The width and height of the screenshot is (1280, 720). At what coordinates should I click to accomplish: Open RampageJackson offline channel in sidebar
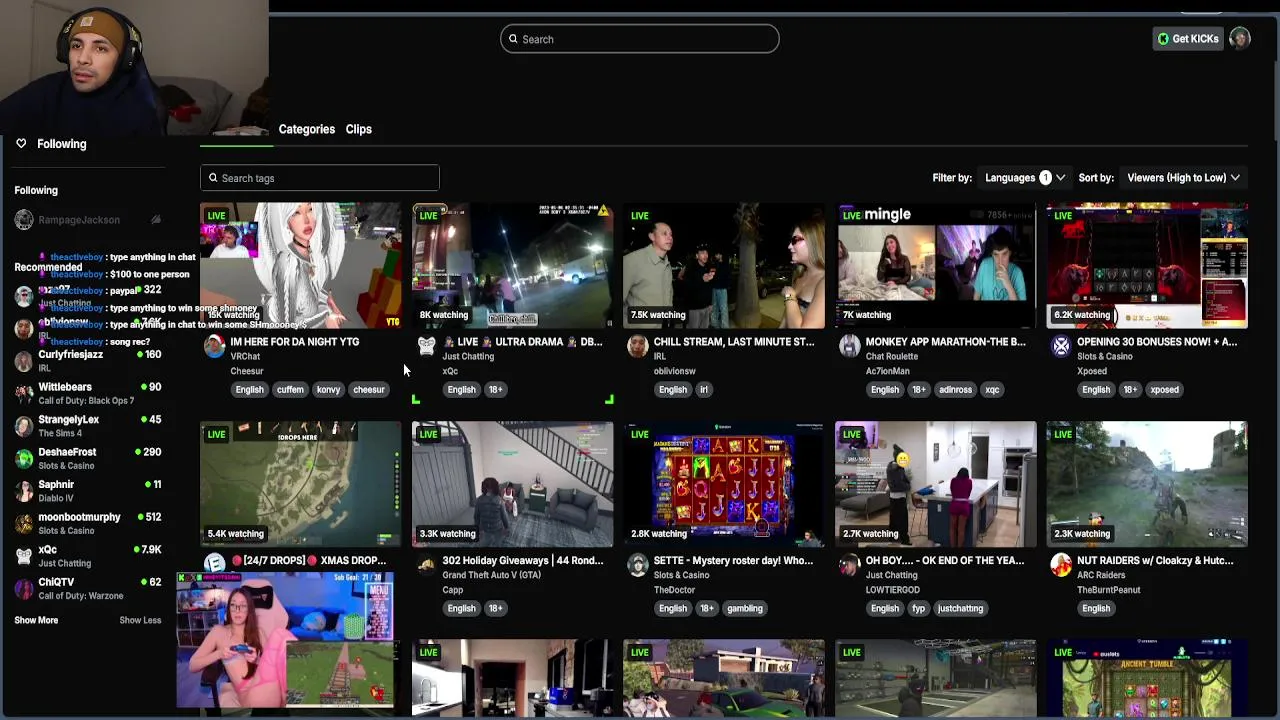point(88,220)
